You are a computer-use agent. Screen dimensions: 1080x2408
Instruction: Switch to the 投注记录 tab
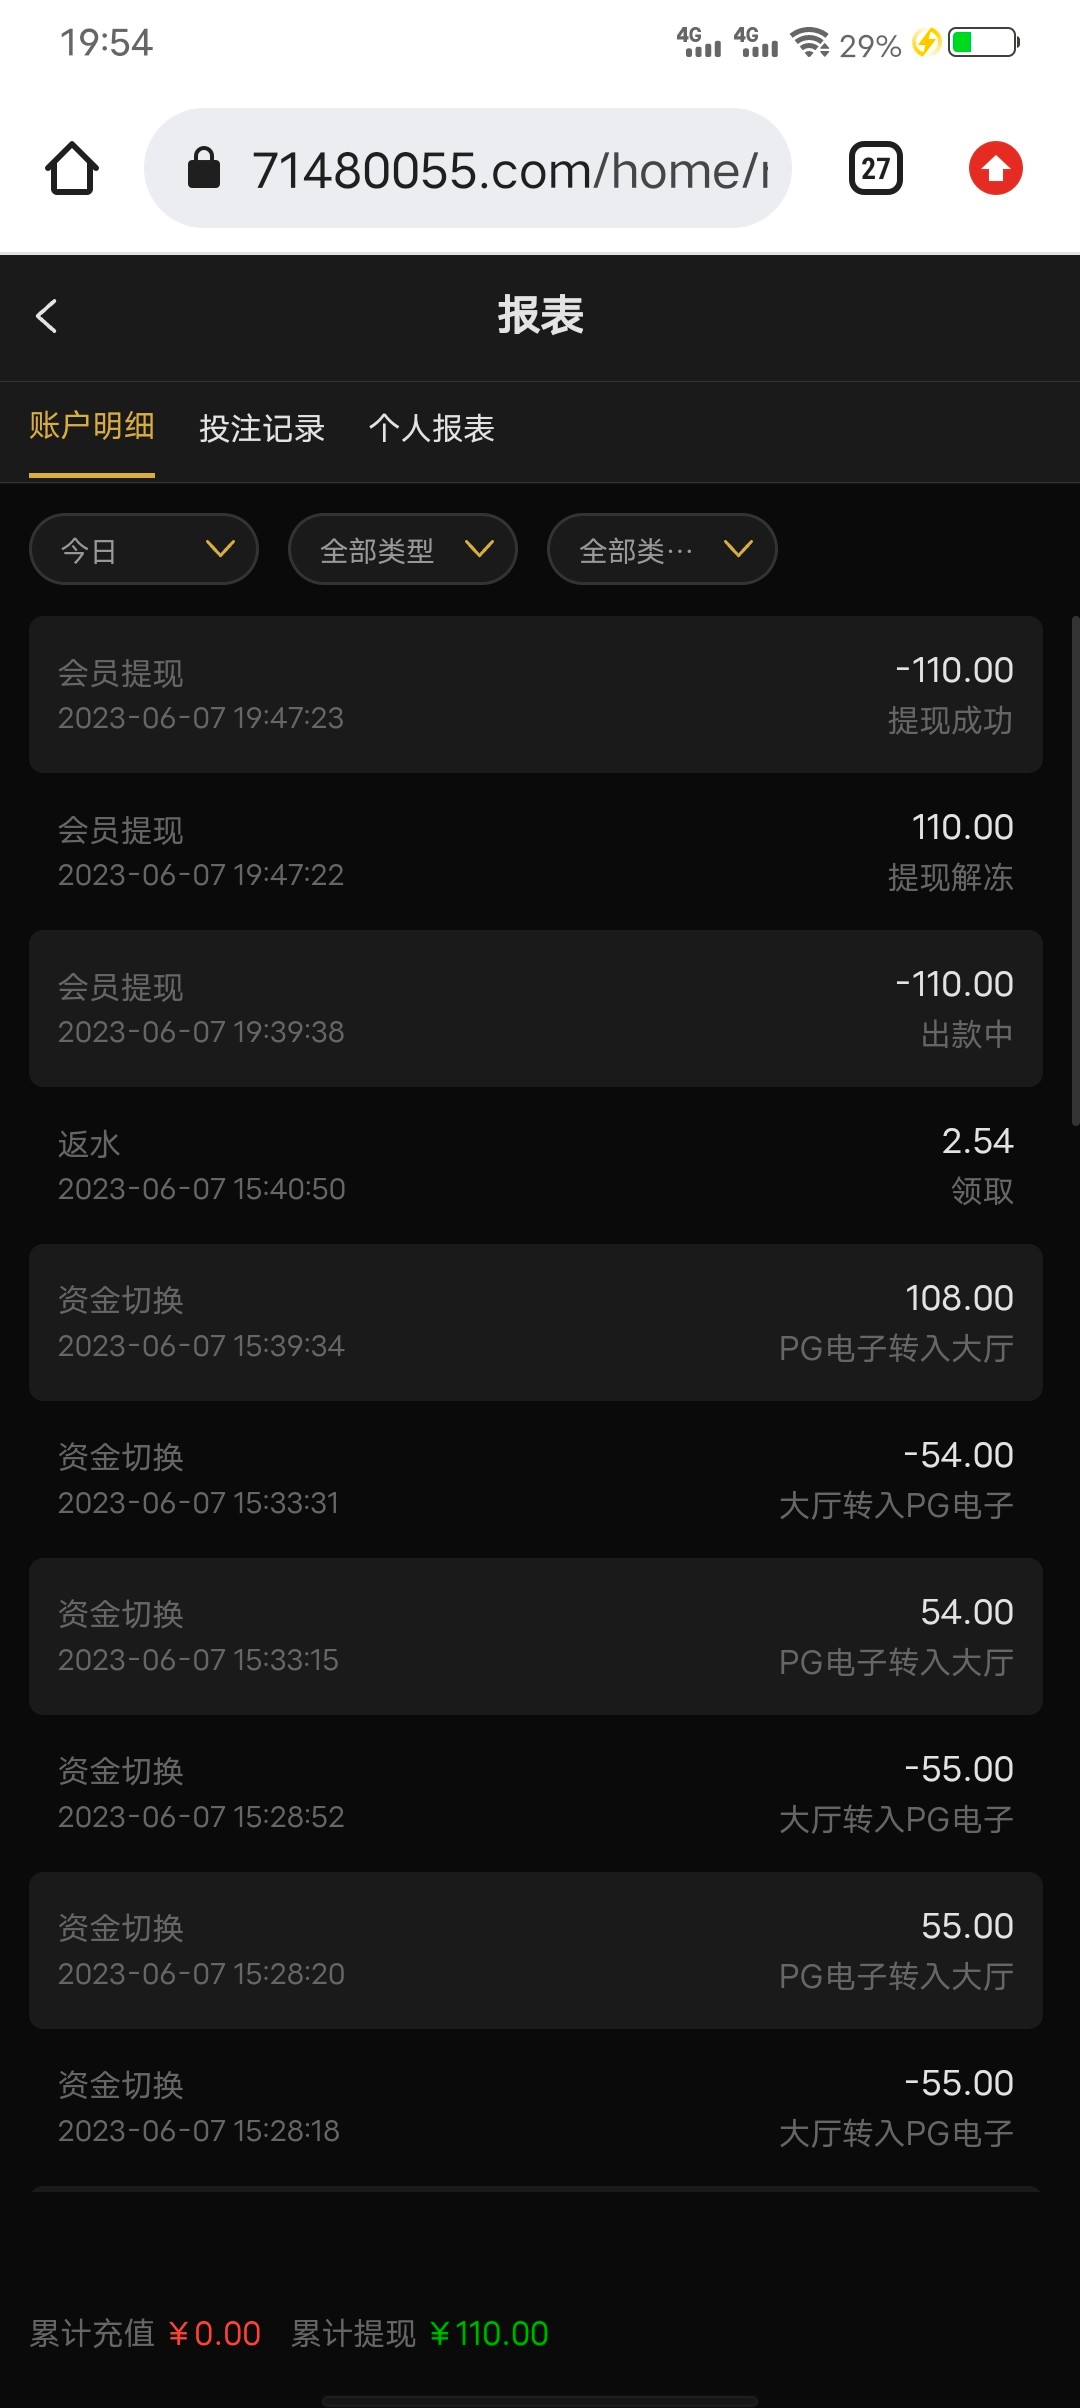tap(262, 429)
